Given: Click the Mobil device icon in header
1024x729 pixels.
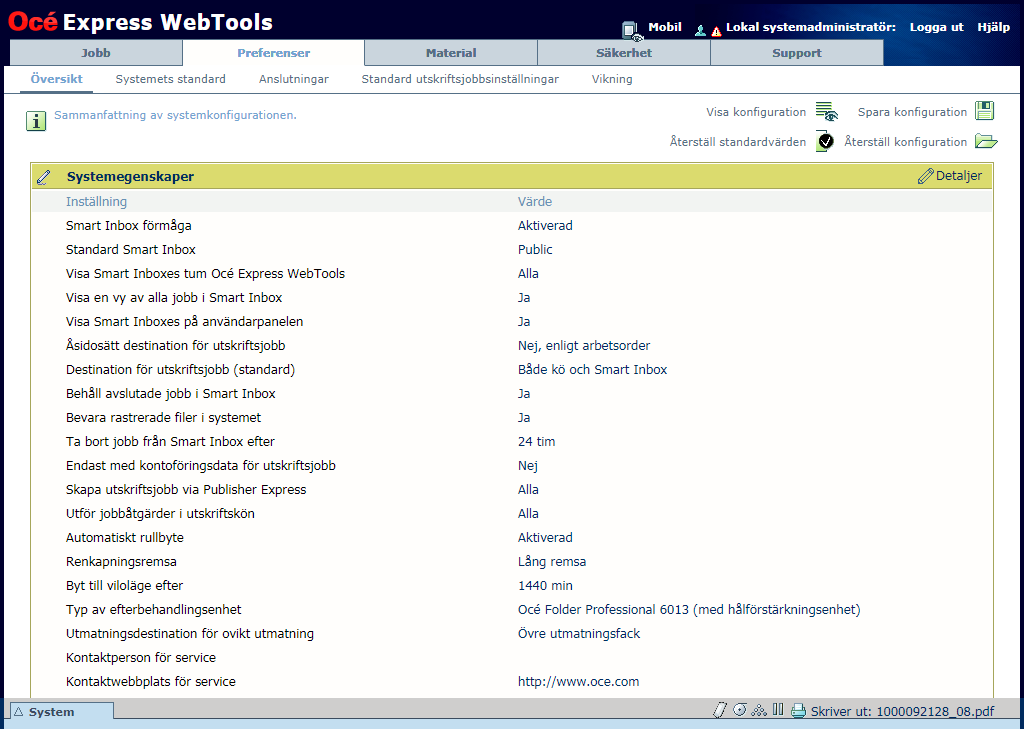Looking at the screenshot, I should 632,31.
